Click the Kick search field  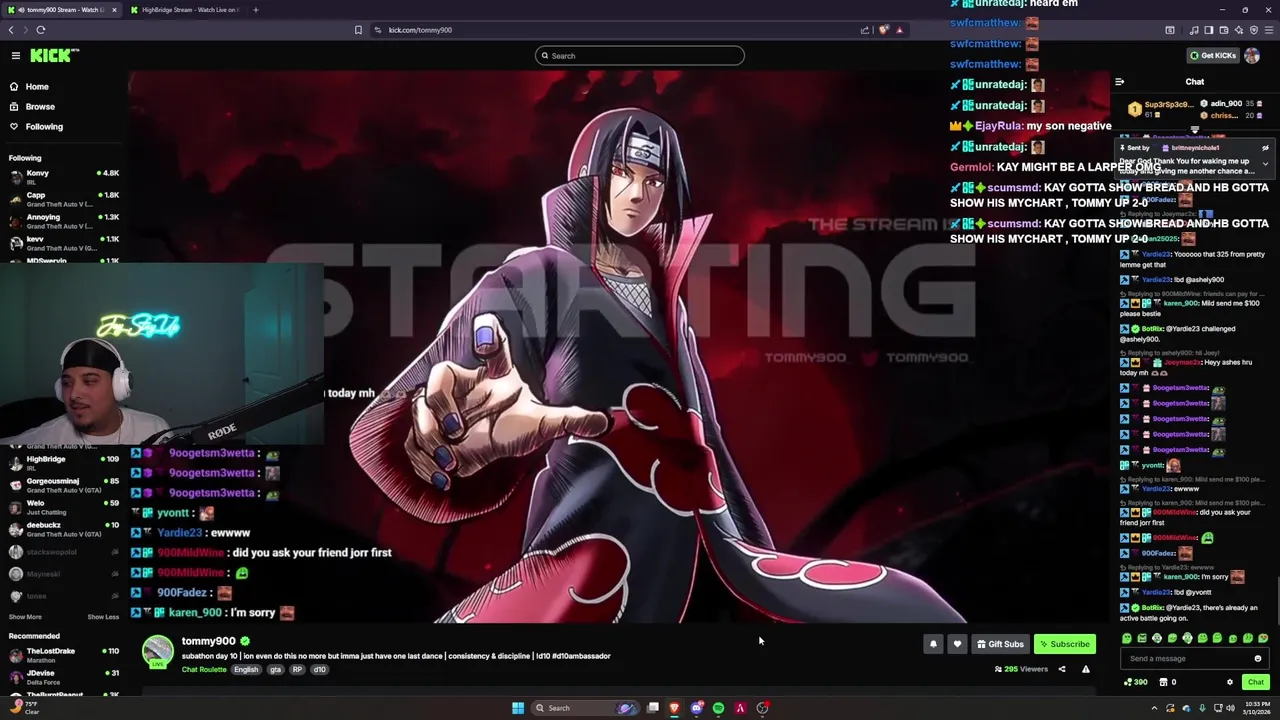[x=640, y=56]
